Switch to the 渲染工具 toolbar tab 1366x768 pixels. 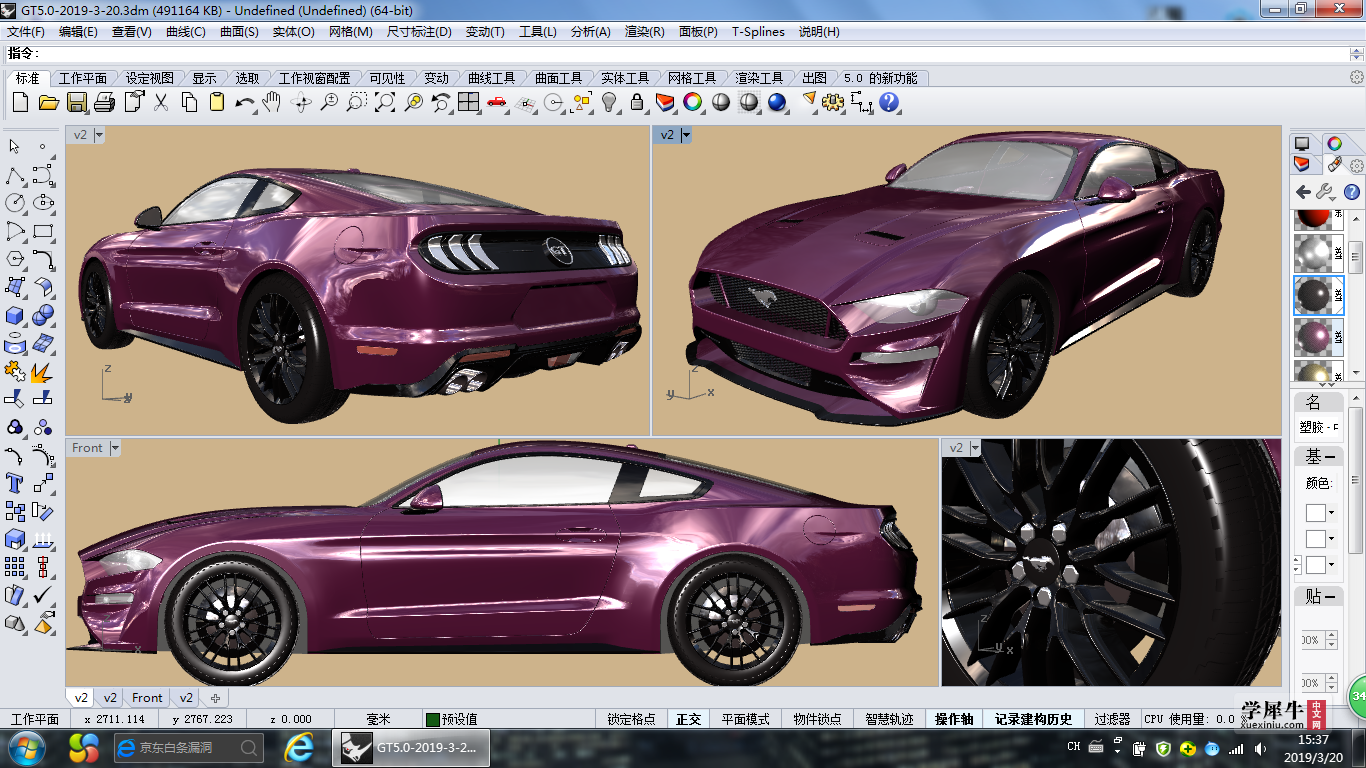pos(759,78)
